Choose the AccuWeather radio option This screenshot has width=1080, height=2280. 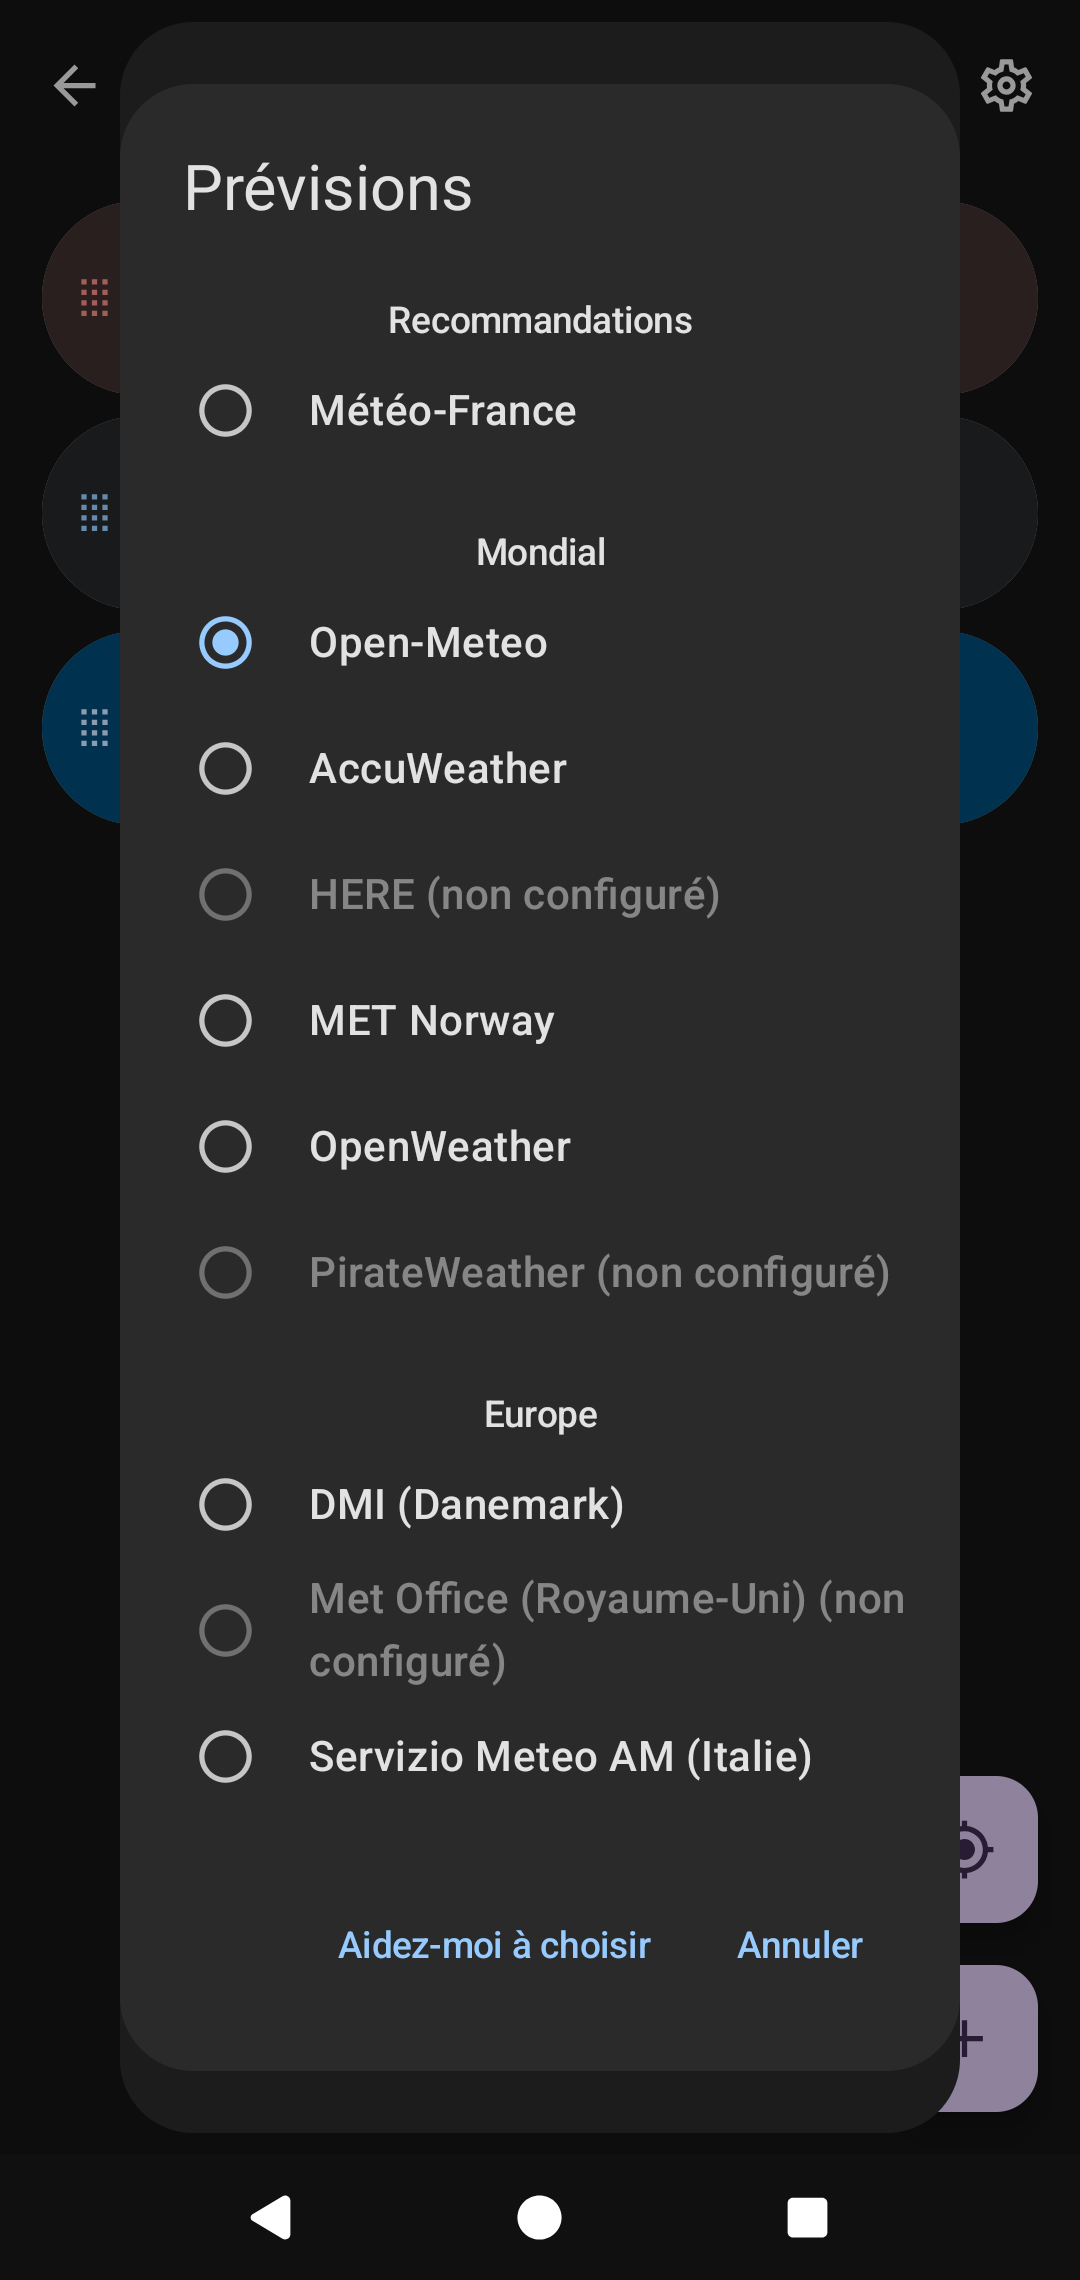click(226, 769)
